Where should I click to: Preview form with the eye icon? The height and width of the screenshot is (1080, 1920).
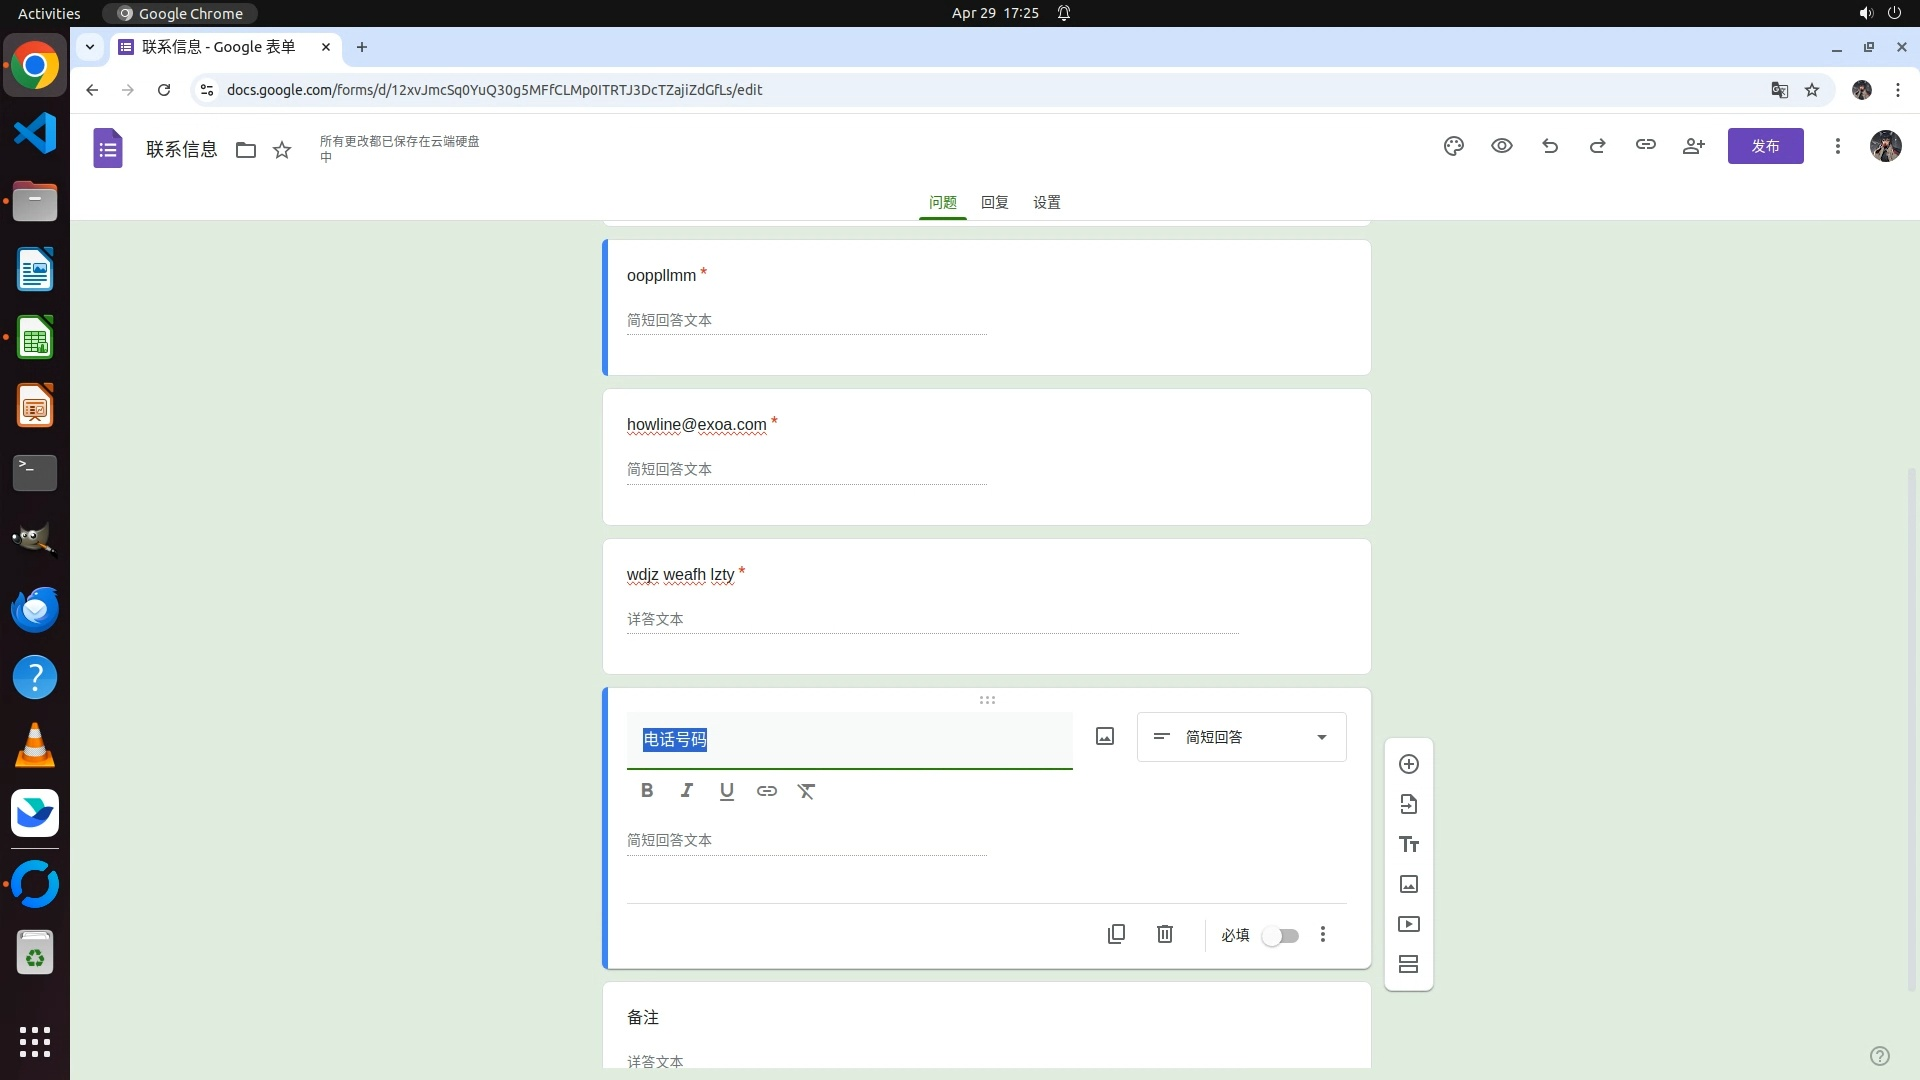click(1501, 146)
